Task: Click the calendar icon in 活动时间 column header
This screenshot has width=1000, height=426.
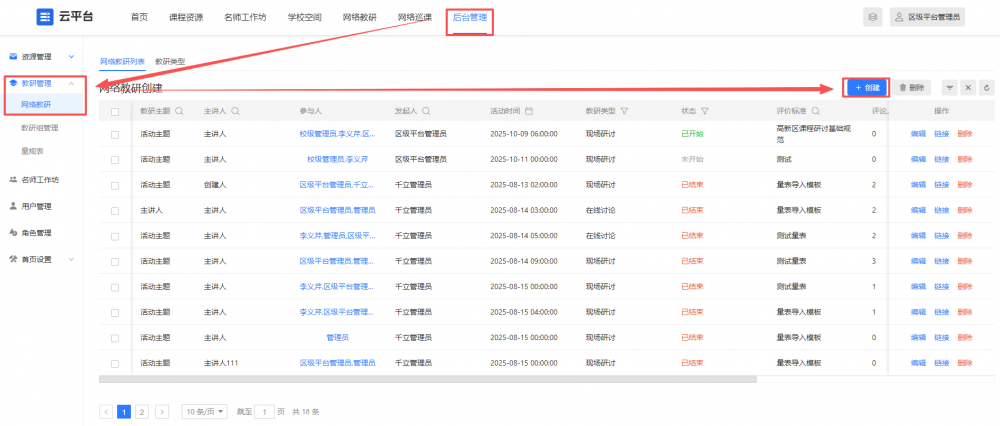Action: [x=528, y=111]
